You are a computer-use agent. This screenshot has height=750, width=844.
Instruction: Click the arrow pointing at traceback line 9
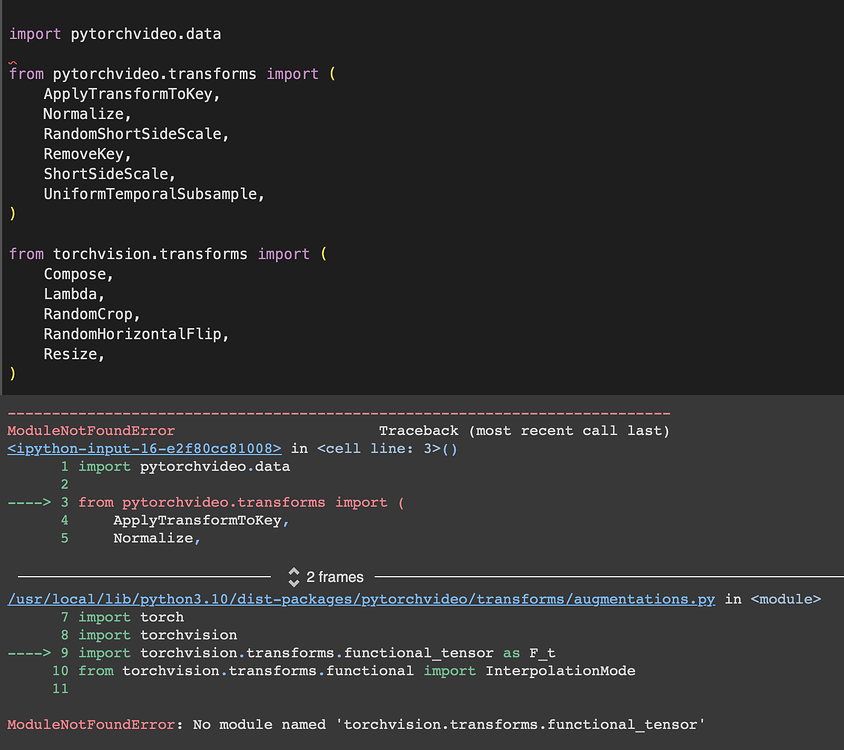[28, 653]
